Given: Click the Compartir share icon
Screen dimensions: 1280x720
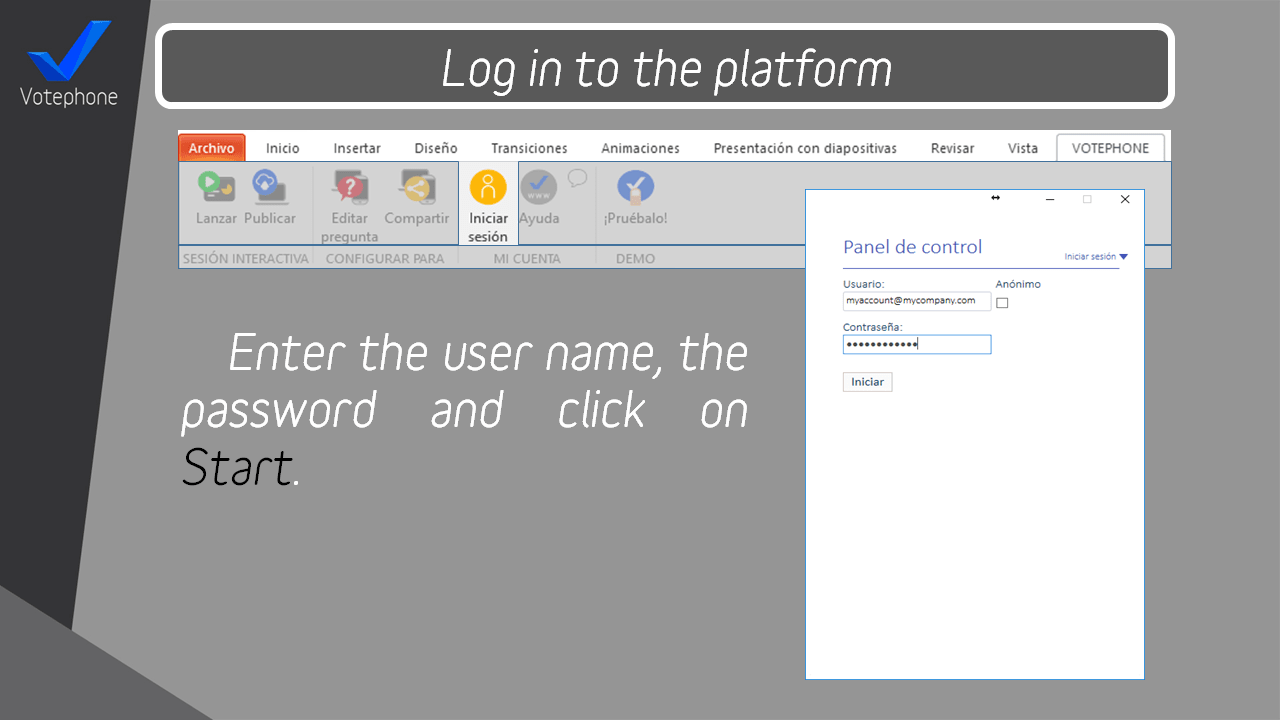Looking at the screenshot, I should click(417, 187).
